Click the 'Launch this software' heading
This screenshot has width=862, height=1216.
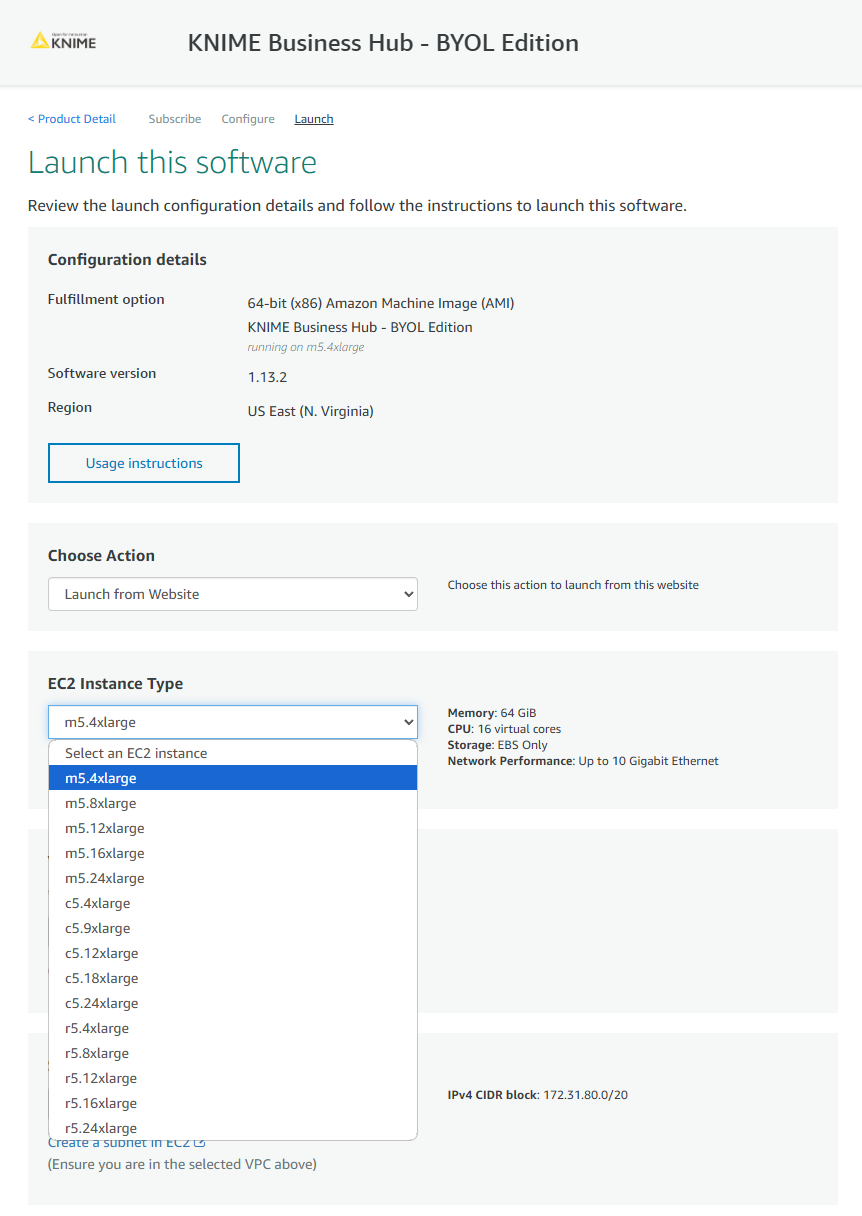(172, 162)
